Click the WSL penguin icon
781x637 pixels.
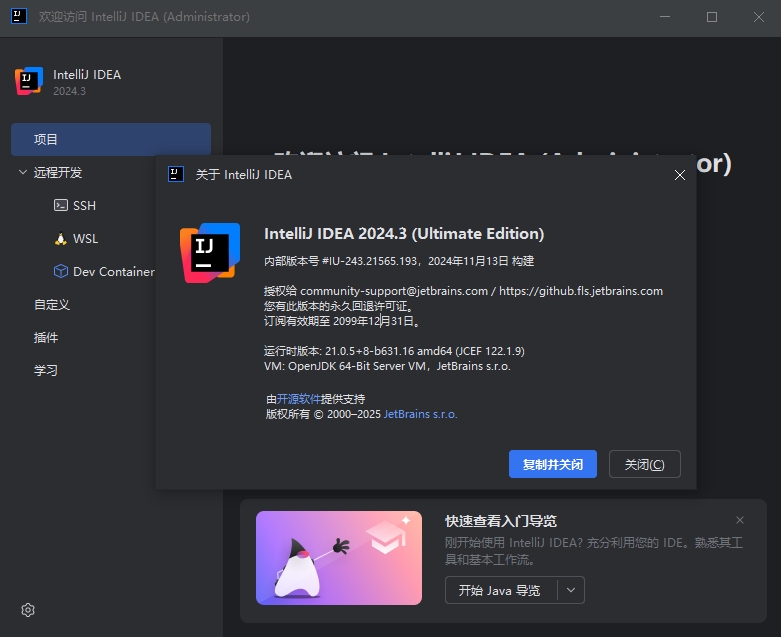point(61,239)
